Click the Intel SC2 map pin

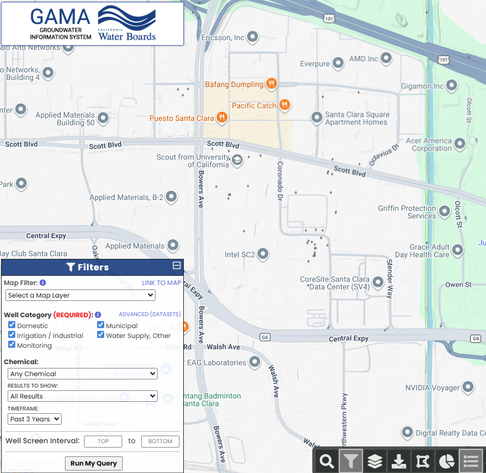click(263, 254)
